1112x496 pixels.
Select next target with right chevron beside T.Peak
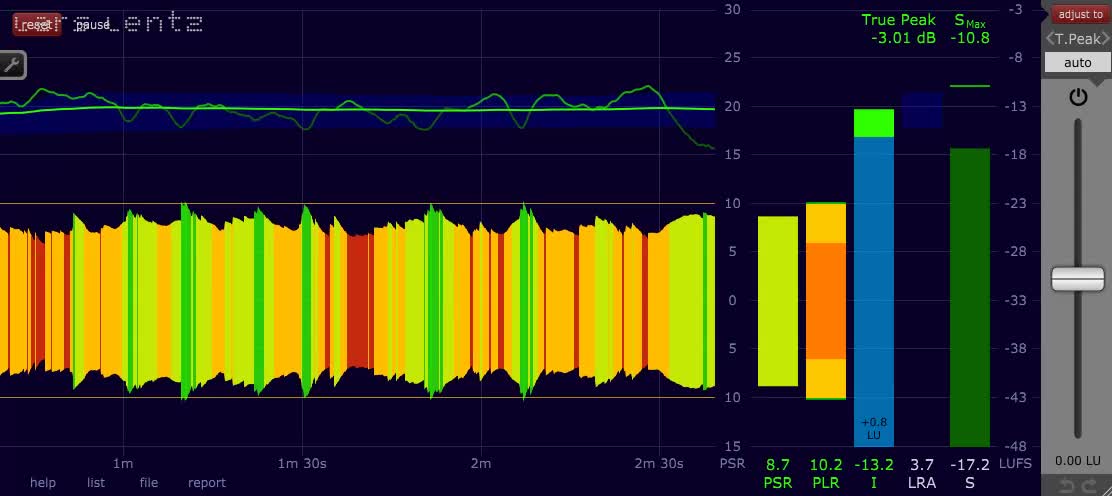click(x=1106, y=39)
